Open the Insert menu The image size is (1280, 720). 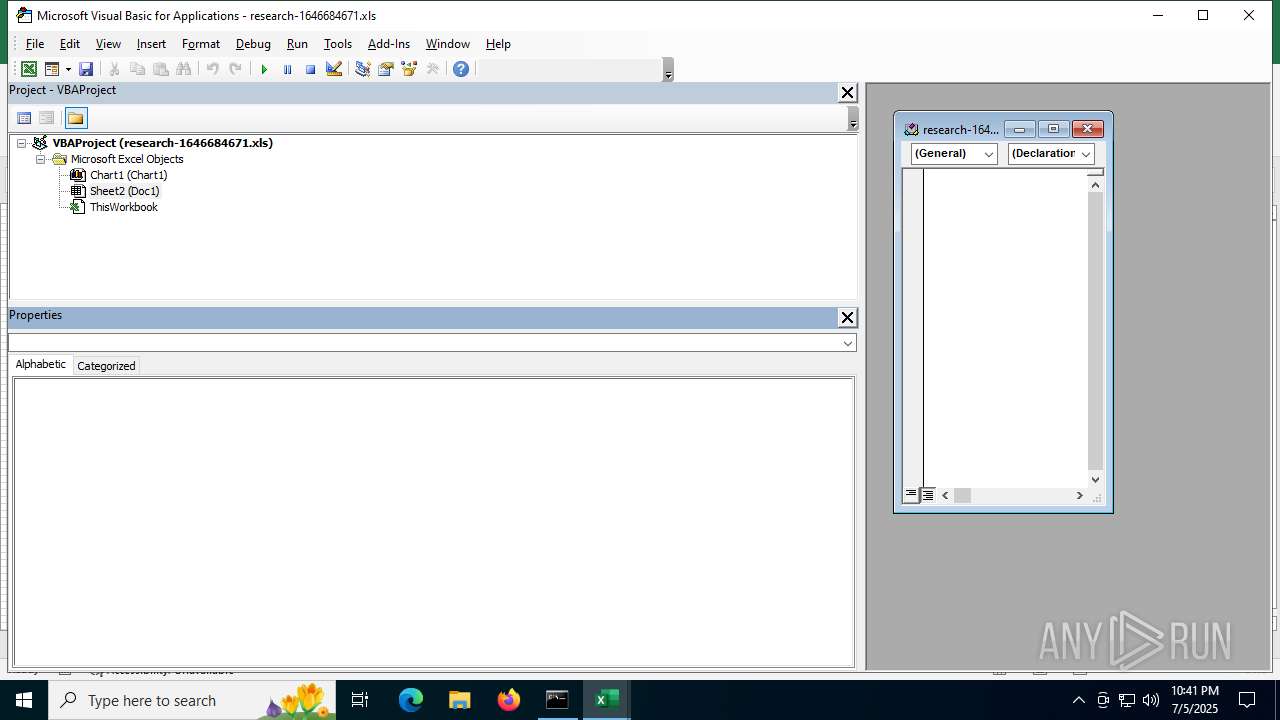[x=151, y=44]
